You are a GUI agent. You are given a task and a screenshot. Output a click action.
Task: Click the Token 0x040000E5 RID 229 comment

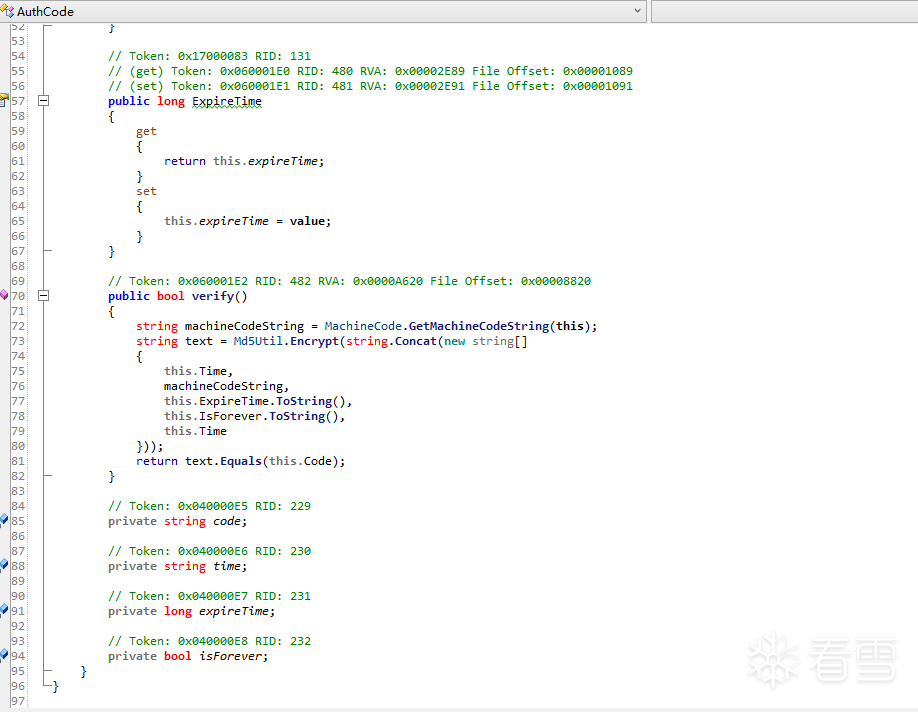pos(209,506)
